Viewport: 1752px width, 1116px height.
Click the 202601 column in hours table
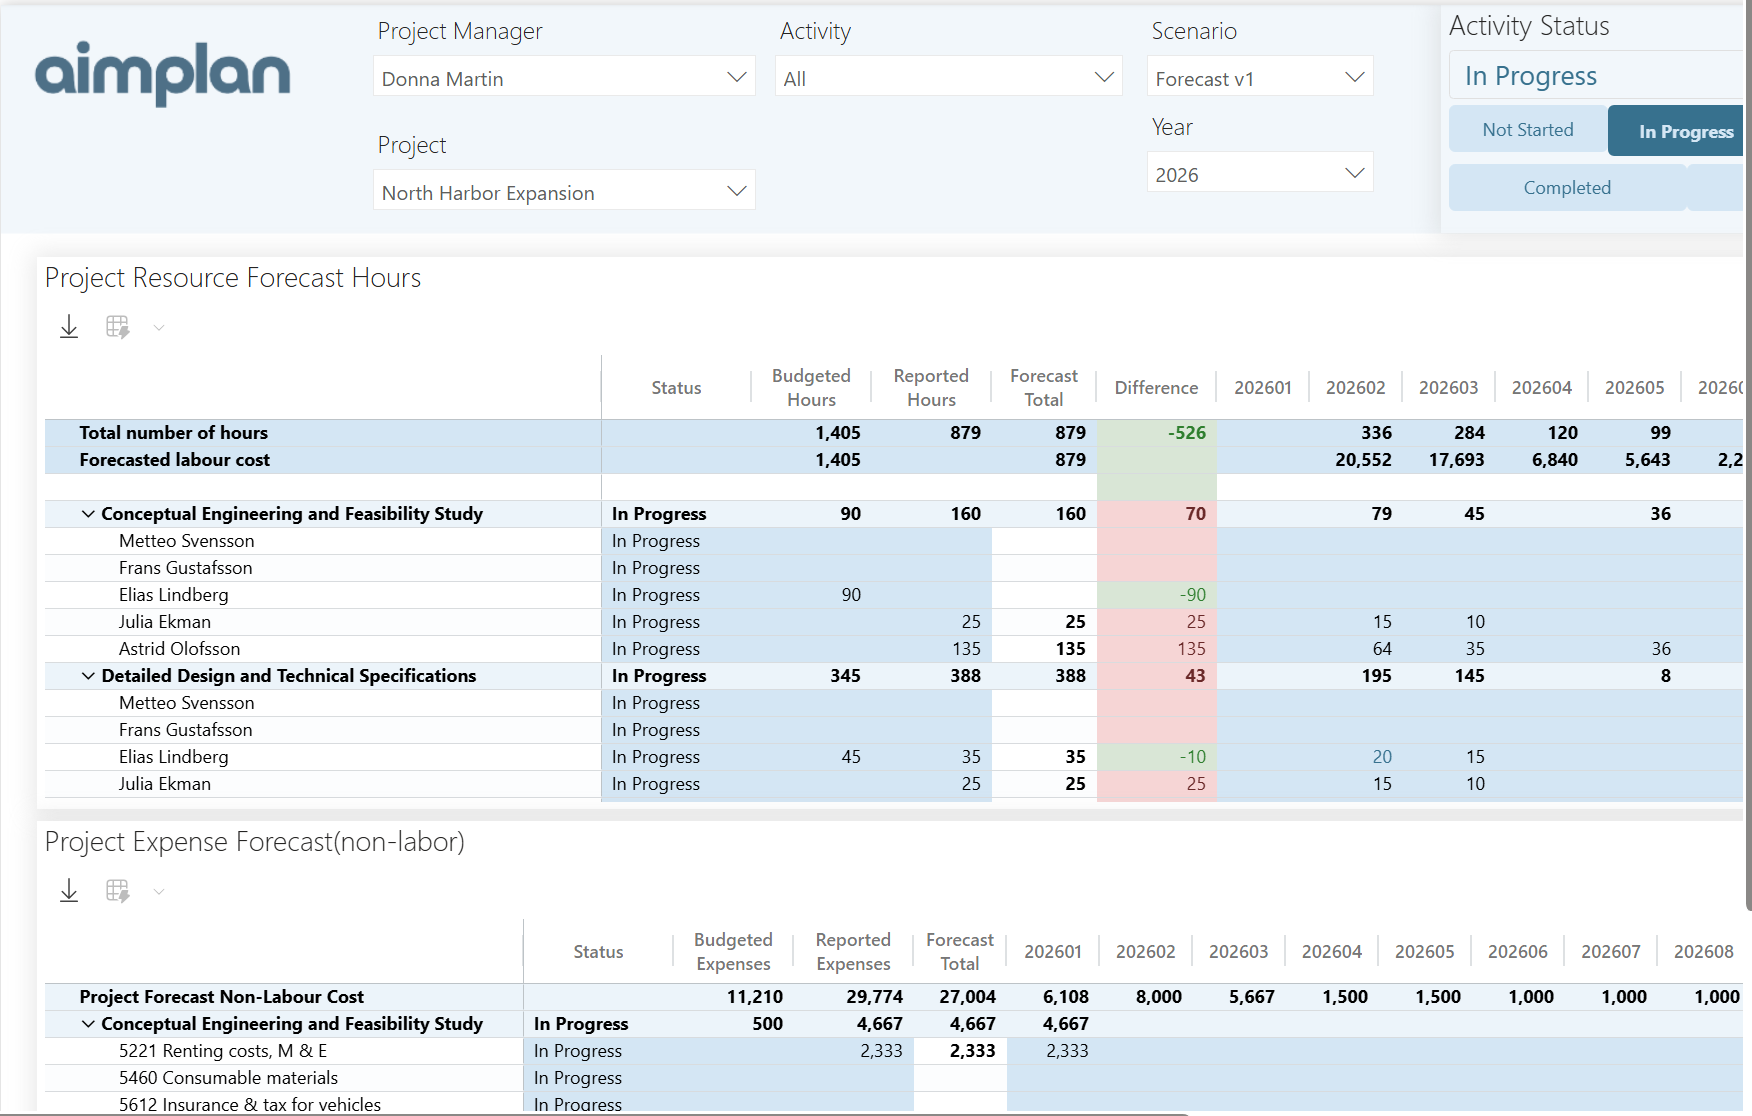(x=1263, y=388)
